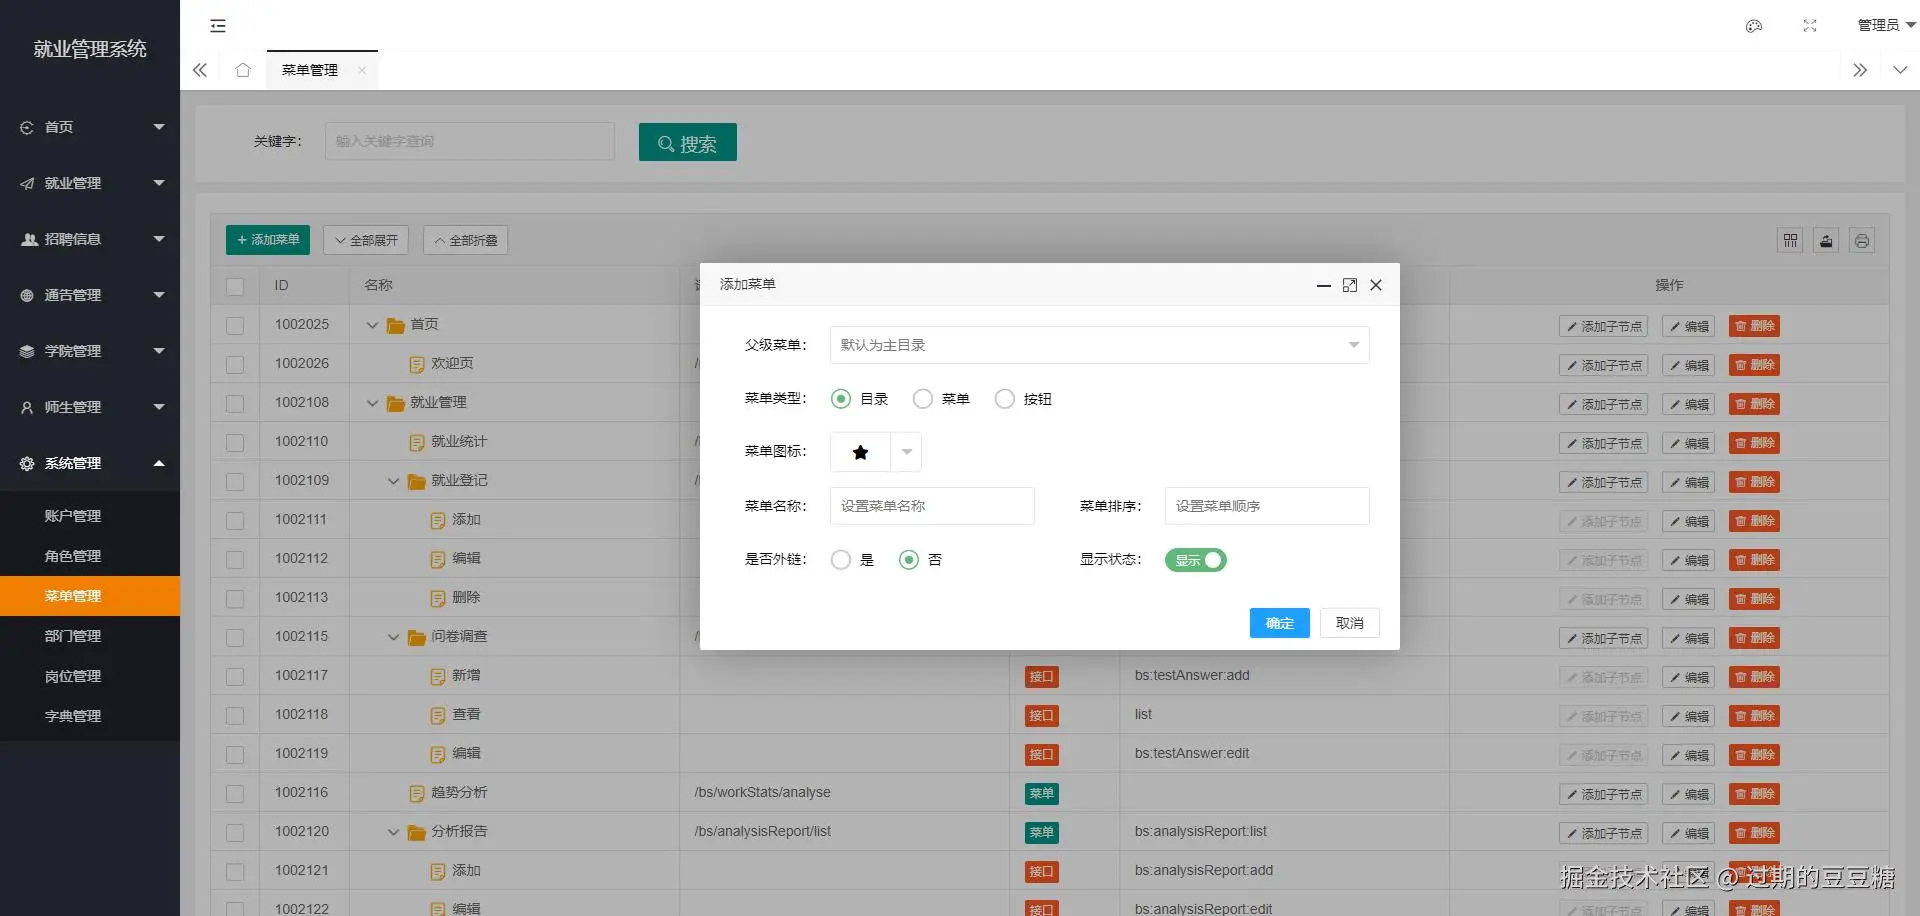Click the 全部折叠 button
This screenshot has width=1920, height=916.
466,240
